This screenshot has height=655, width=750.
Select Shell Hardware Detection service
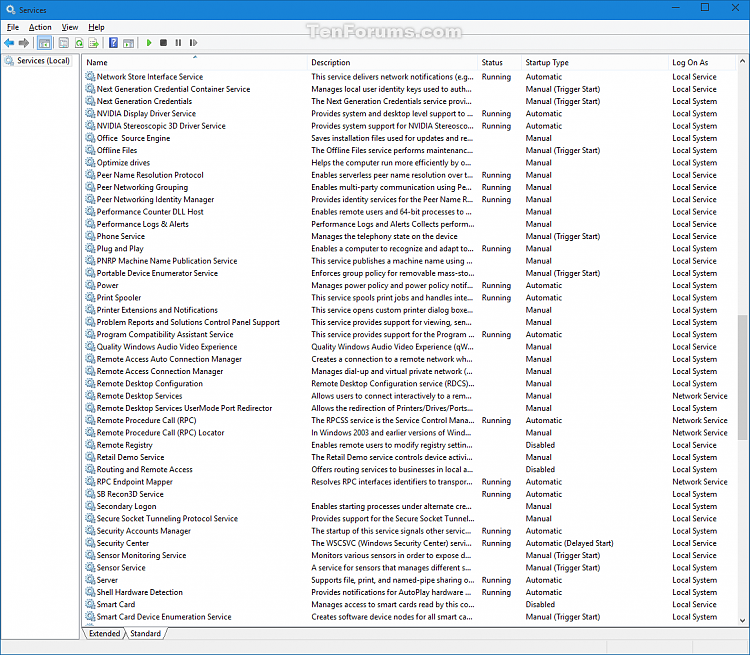pyautogui.click(x=139, y=592)
